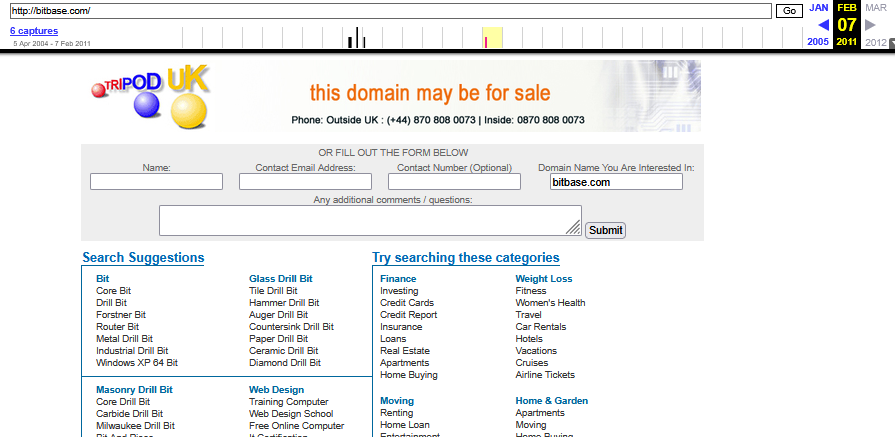895x437 pixels.
Task: Open the Paper Drill Bit link
Action: tap(279, 339)
